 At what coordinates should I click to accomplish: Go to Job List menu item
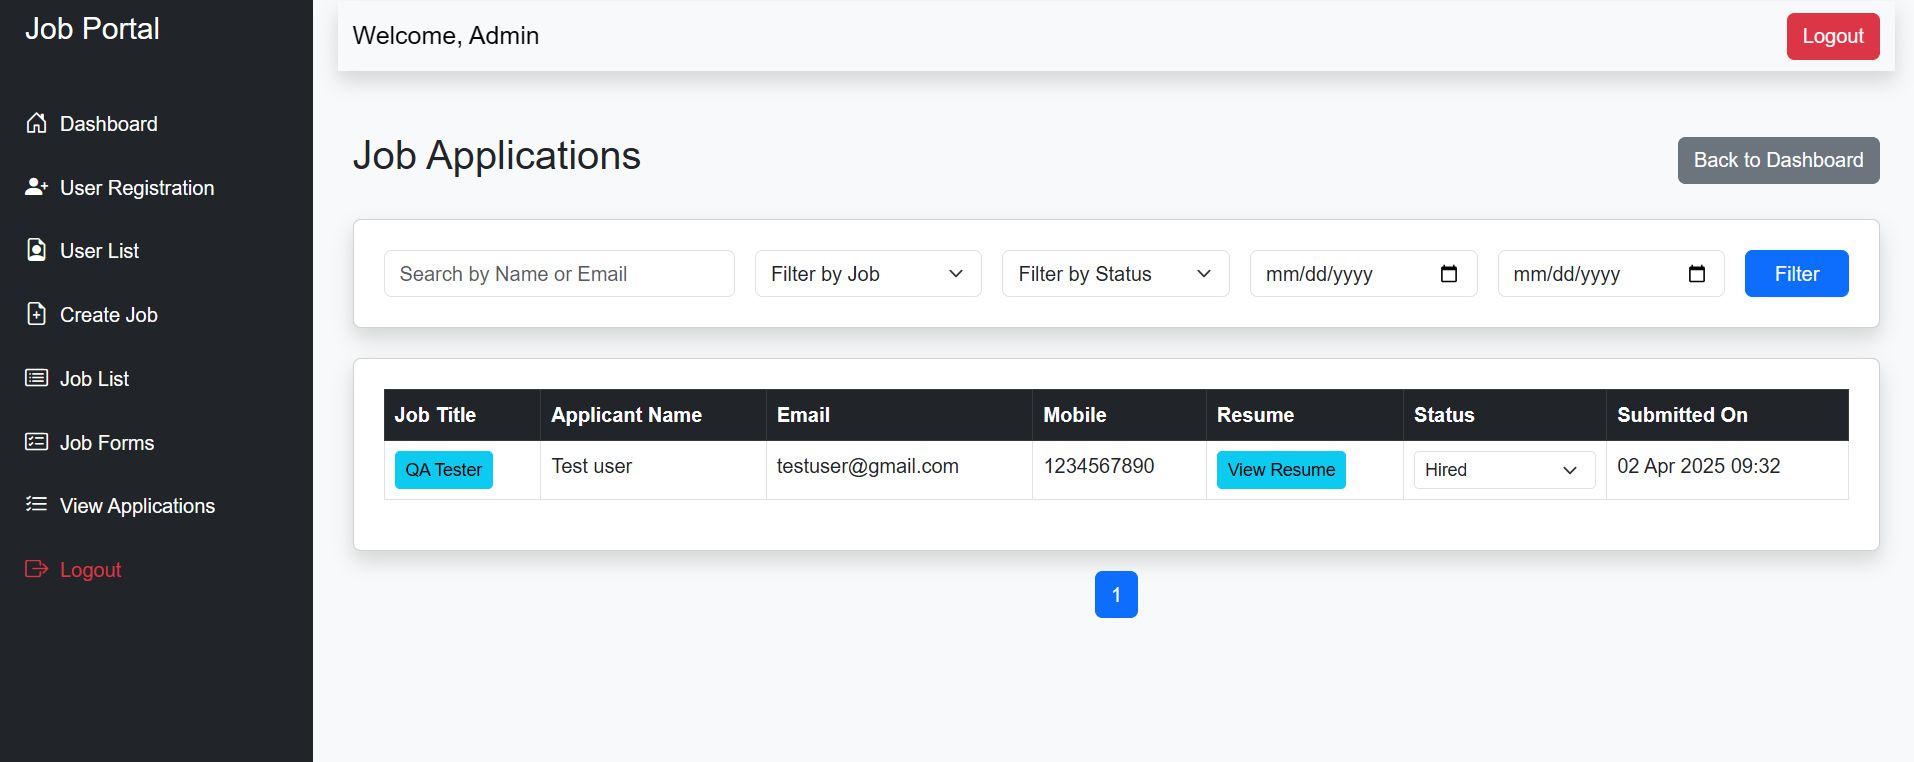tap(94, 379)
